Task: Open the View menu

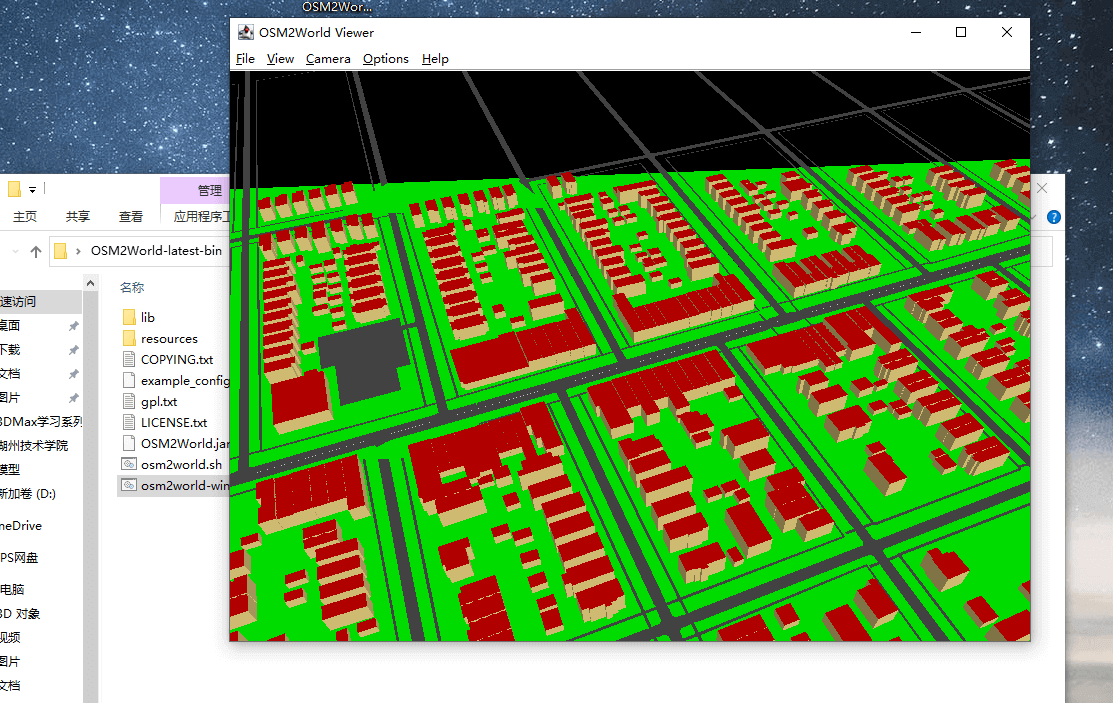Action: 280,59
